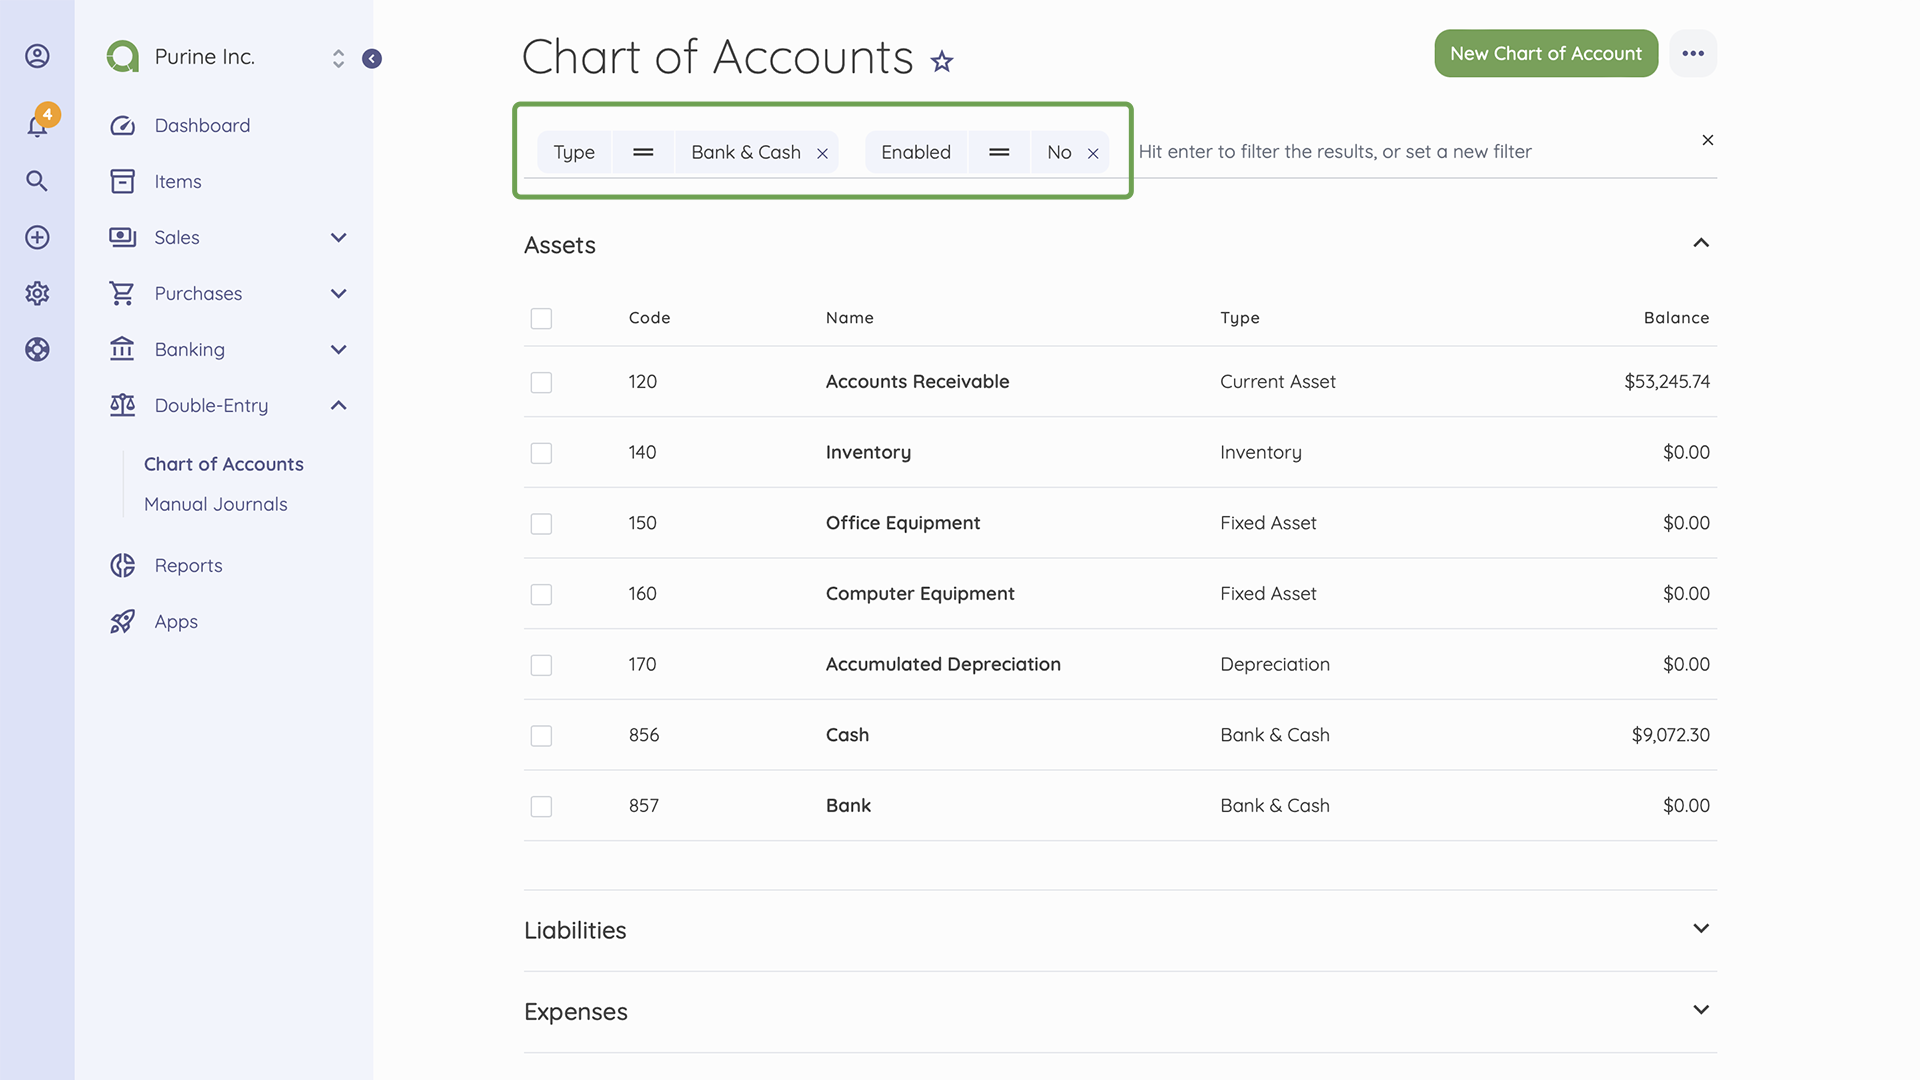Expand the Purchases menu
Image resolution: width=1920 pixels, height=1080 pixels.
coord(338,293)
